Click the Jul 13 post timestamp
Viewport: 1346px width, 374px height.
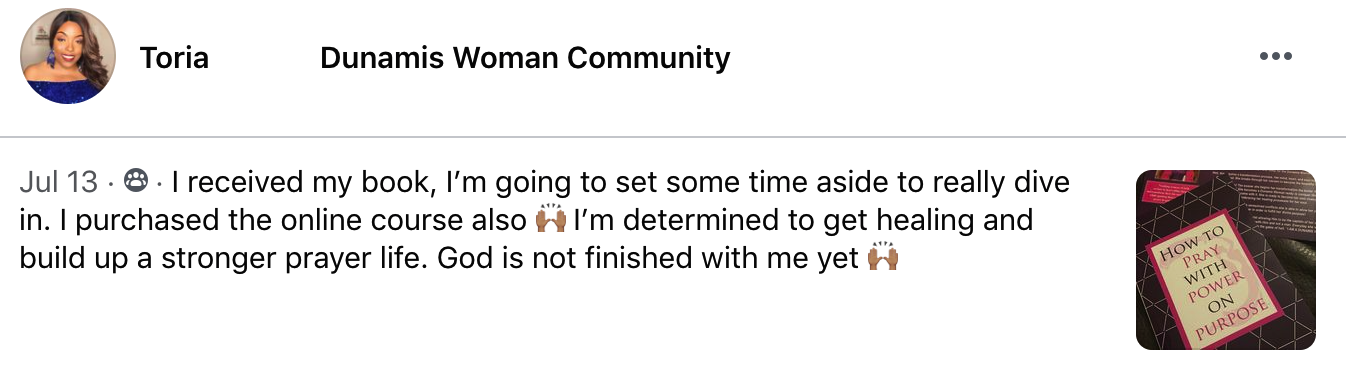59,182
